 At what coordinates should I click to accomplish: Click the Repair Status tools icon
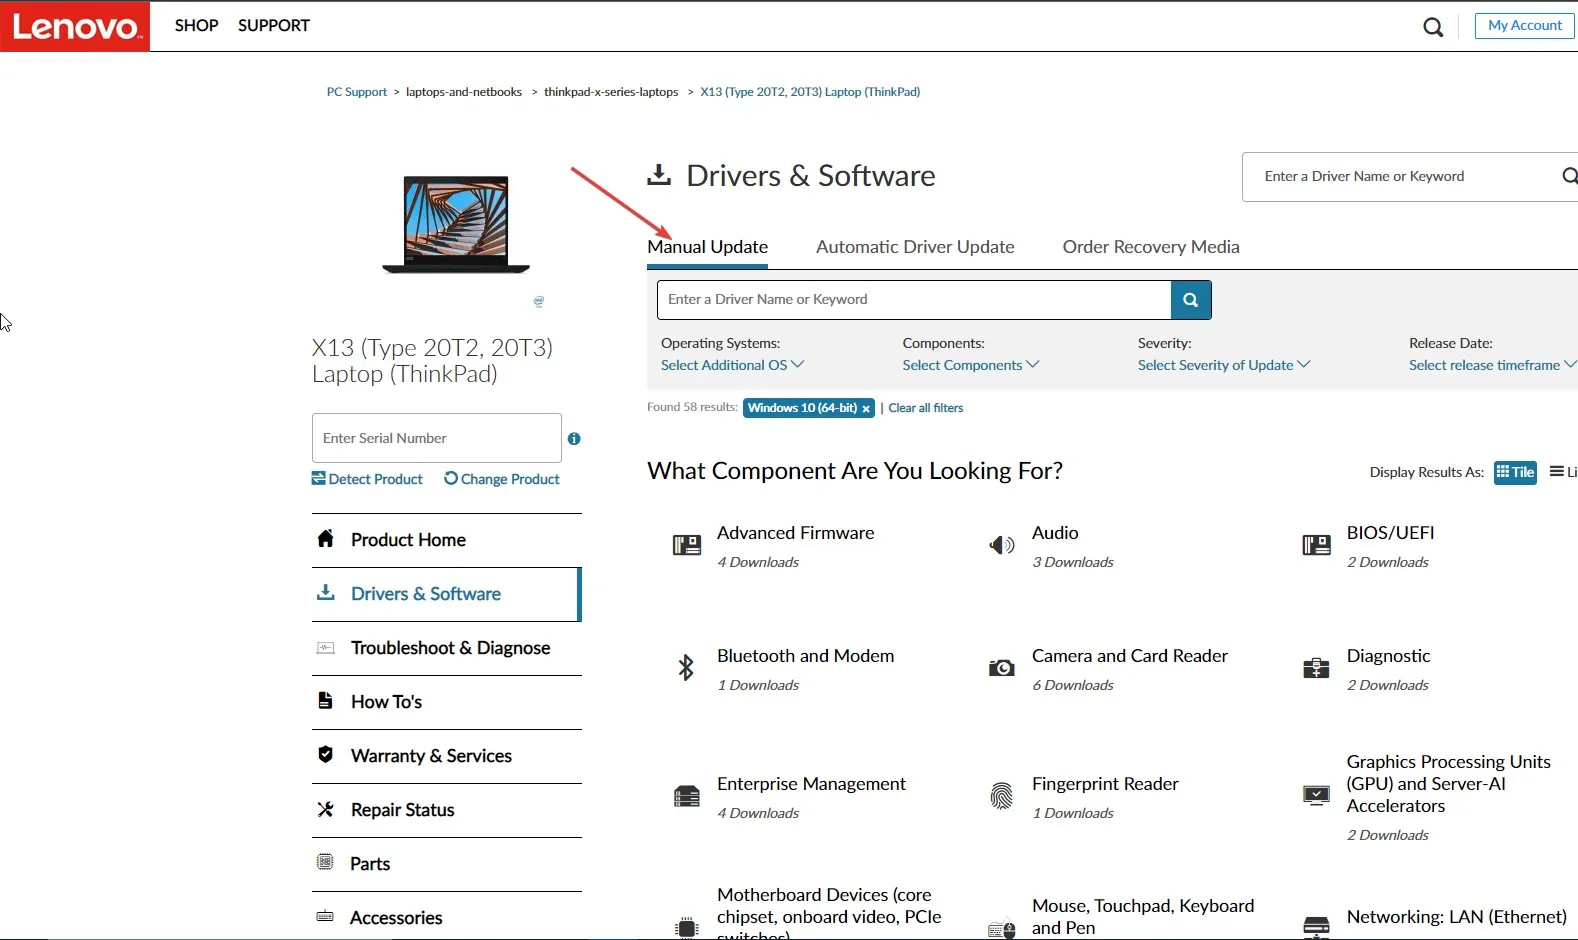click(325, 809)
